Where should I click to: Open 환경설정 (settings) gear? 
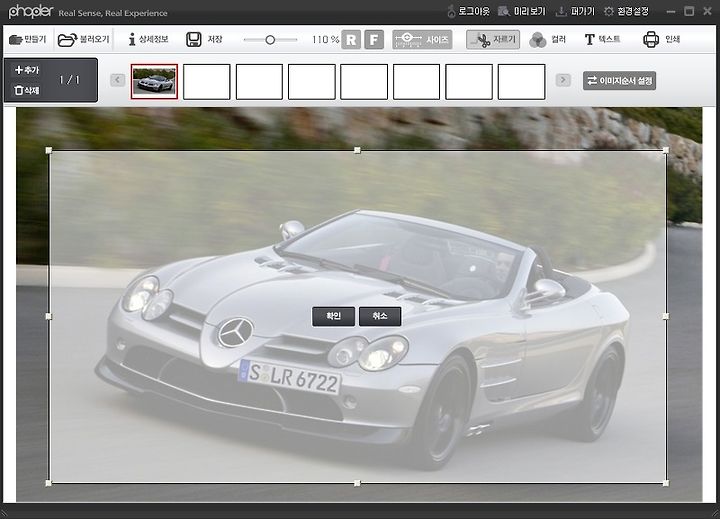coord(626,11)
